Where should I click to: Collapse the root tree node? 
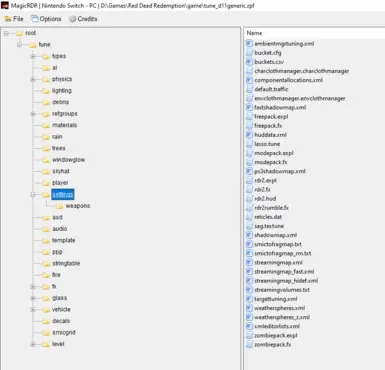click(6, 33)
